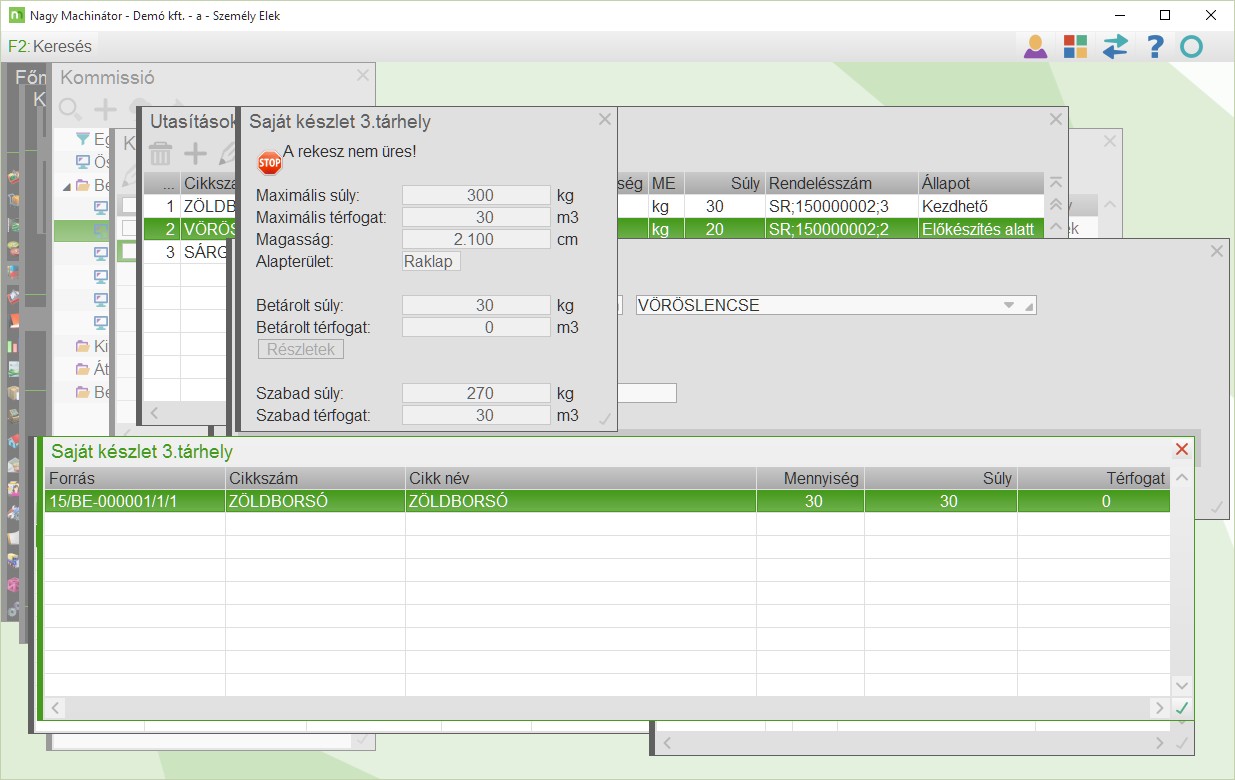Open the colored tiles module icon

point(1075,46)
